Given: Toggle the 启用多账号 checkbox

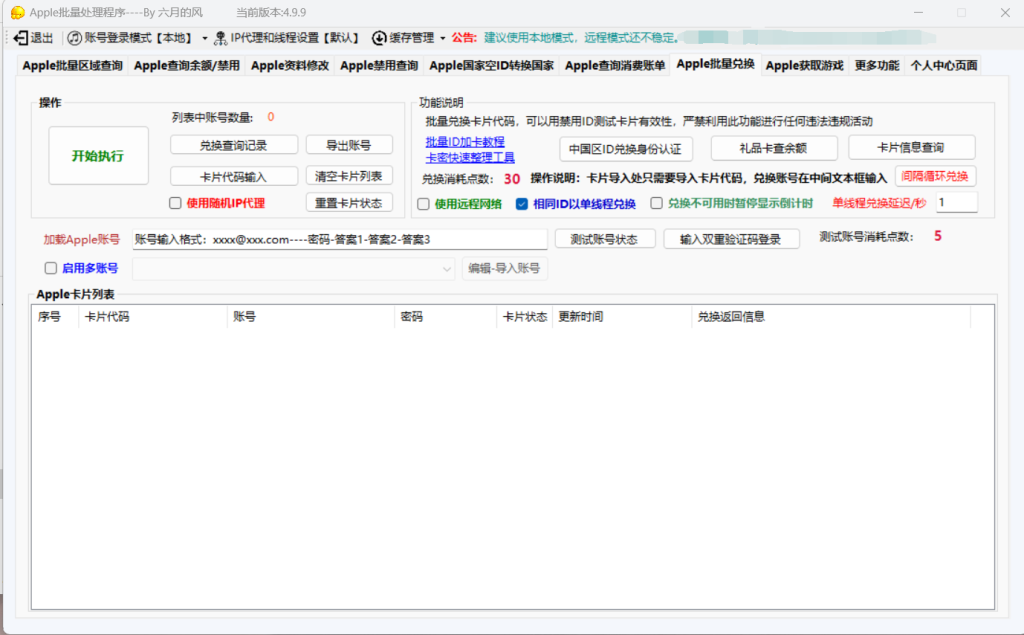Looking at the screenshot, I should [51, 268].
